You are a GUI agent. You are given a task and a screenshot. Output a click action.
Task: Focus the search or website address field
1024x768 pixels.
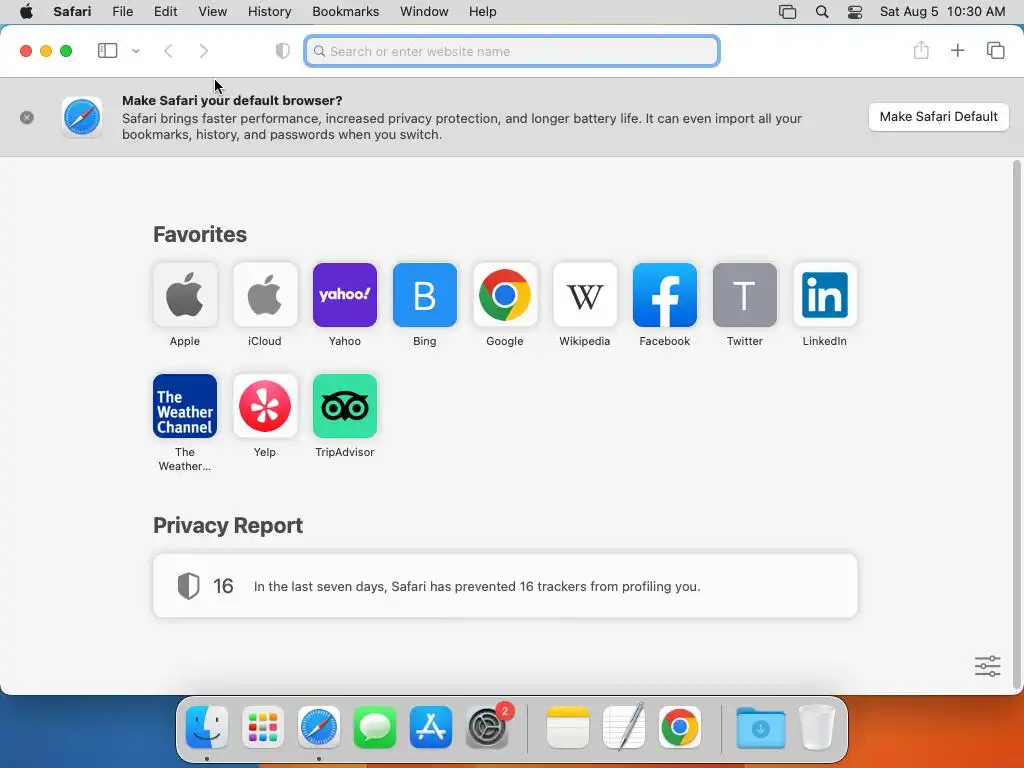point(512,51)
